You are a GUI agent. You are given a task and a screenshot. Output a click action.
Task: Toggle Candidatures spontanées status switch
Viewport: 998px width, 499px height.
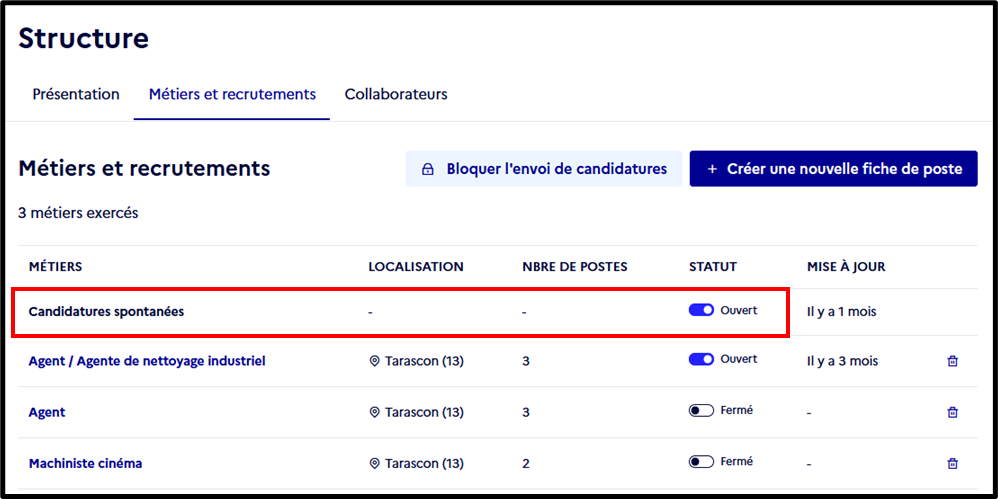click(701, 310)
